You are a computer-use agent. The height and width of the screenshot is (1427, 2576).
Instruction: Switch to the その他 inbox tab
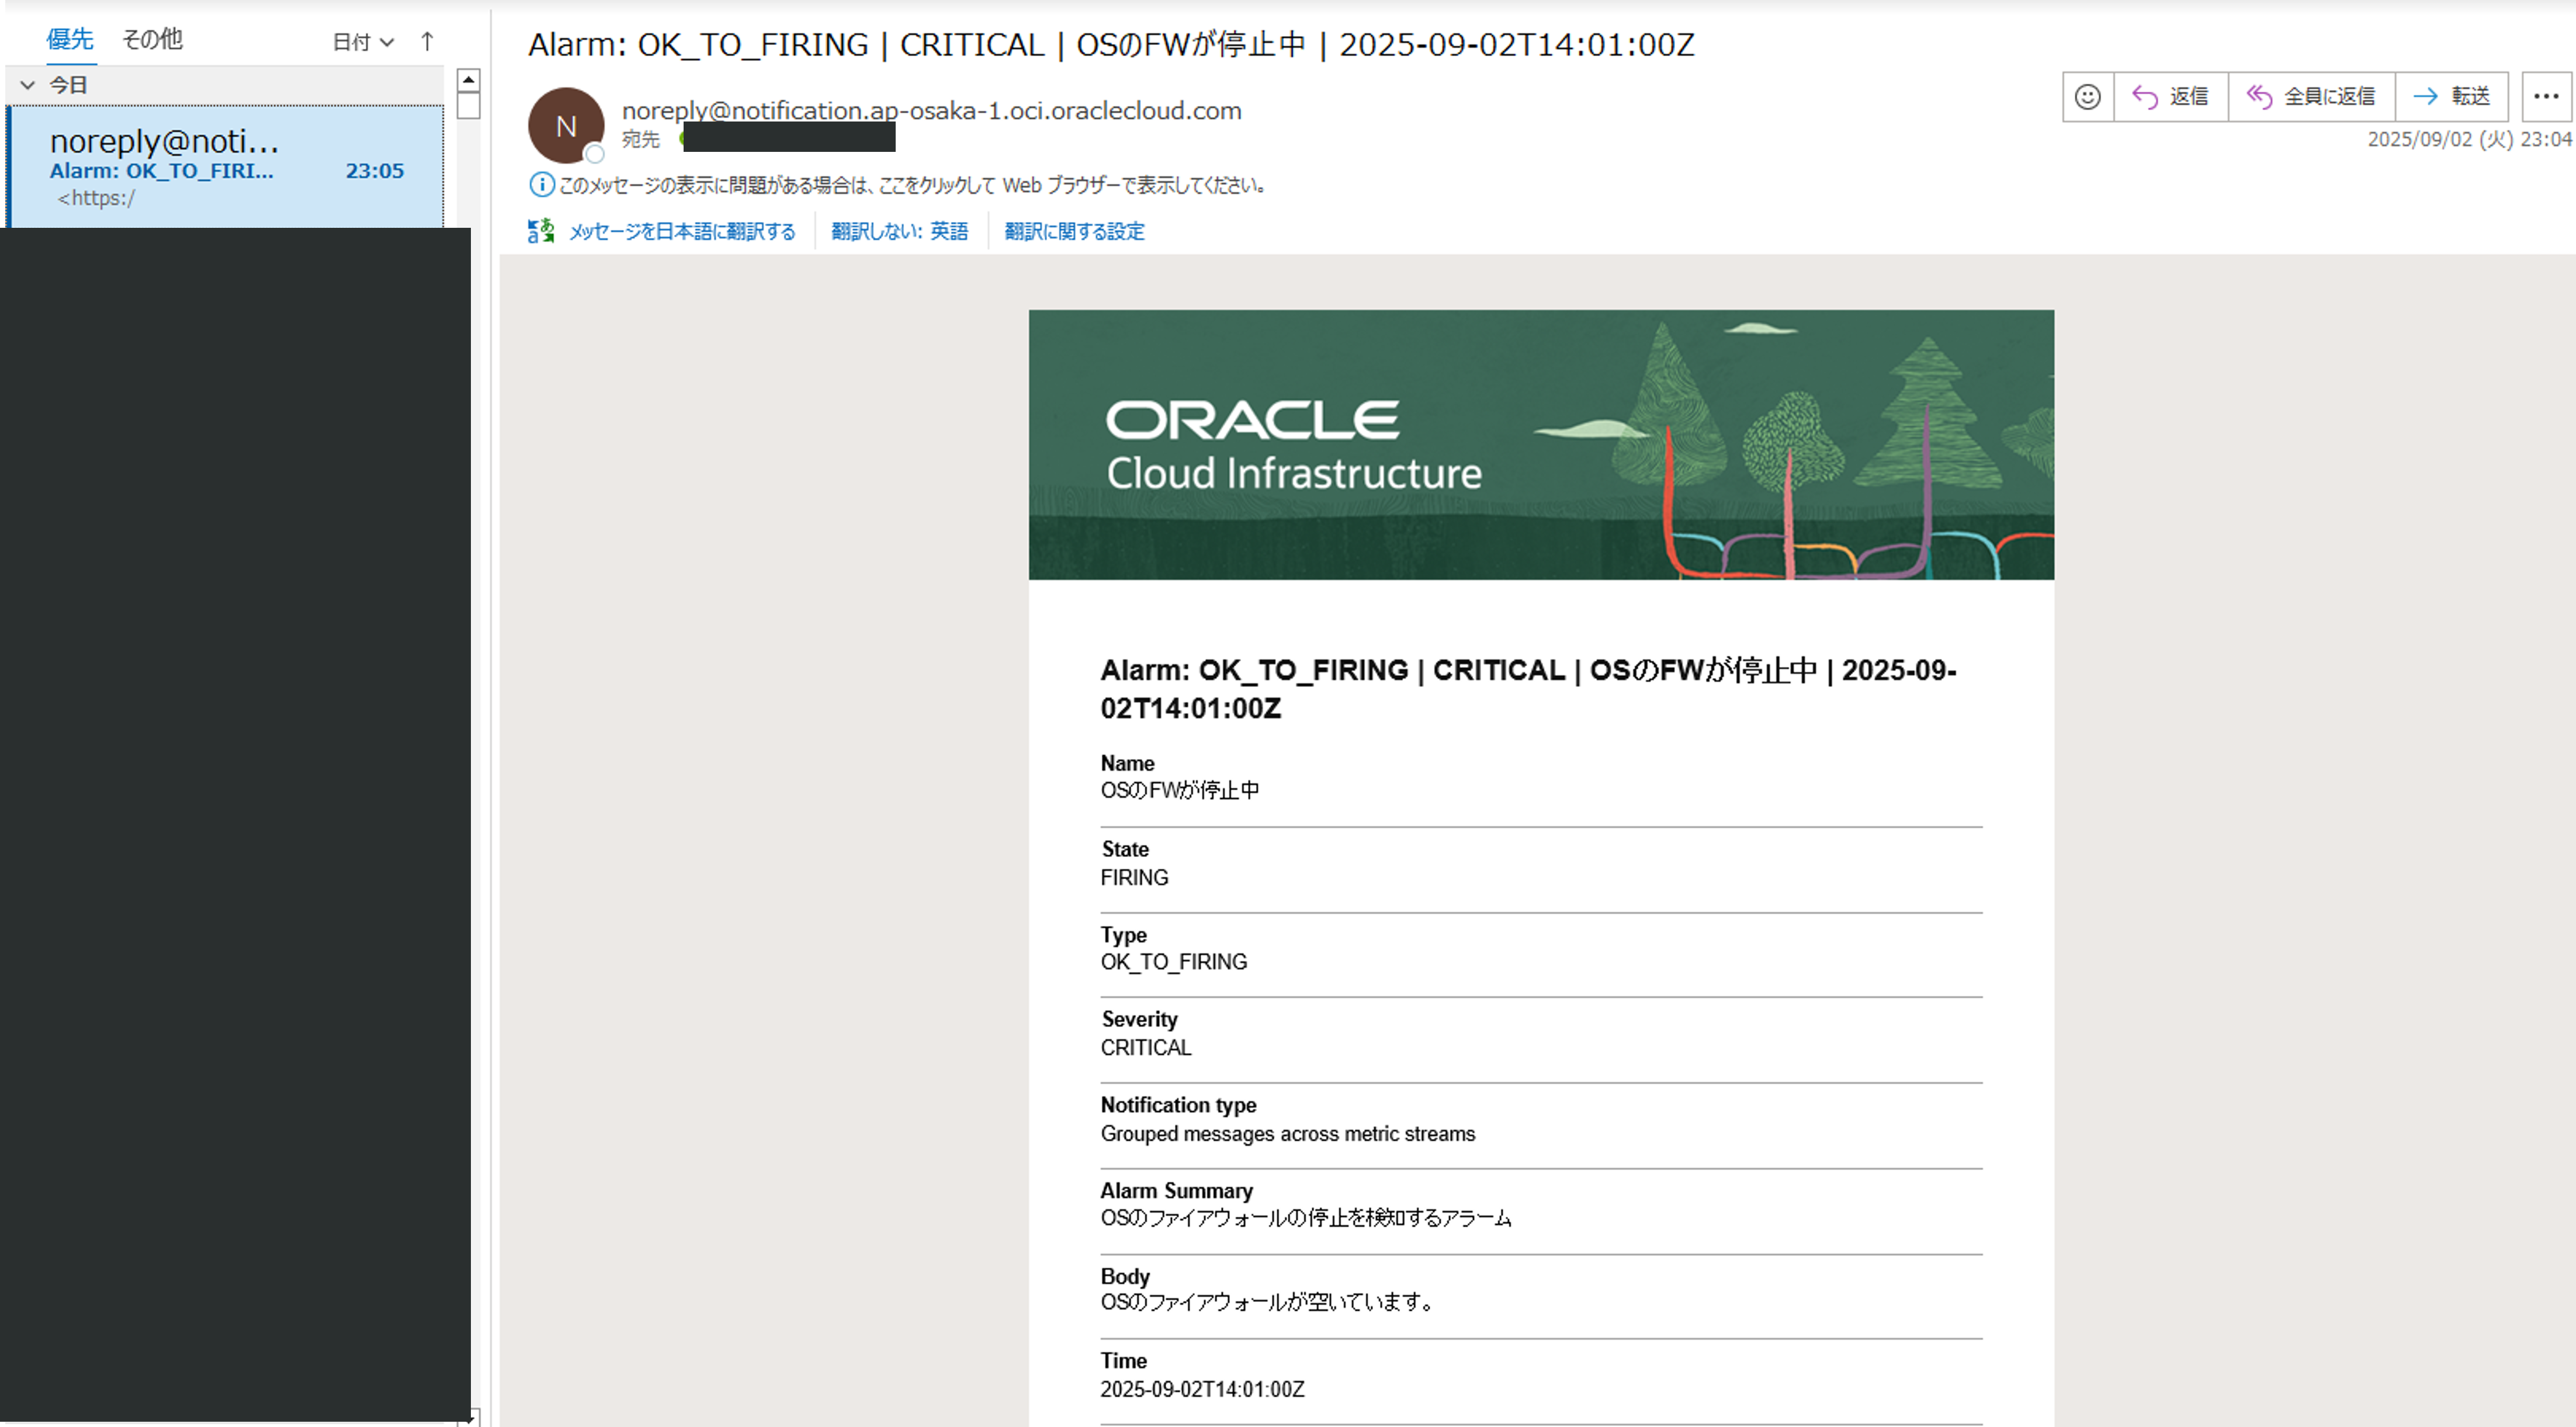(152, 39)
